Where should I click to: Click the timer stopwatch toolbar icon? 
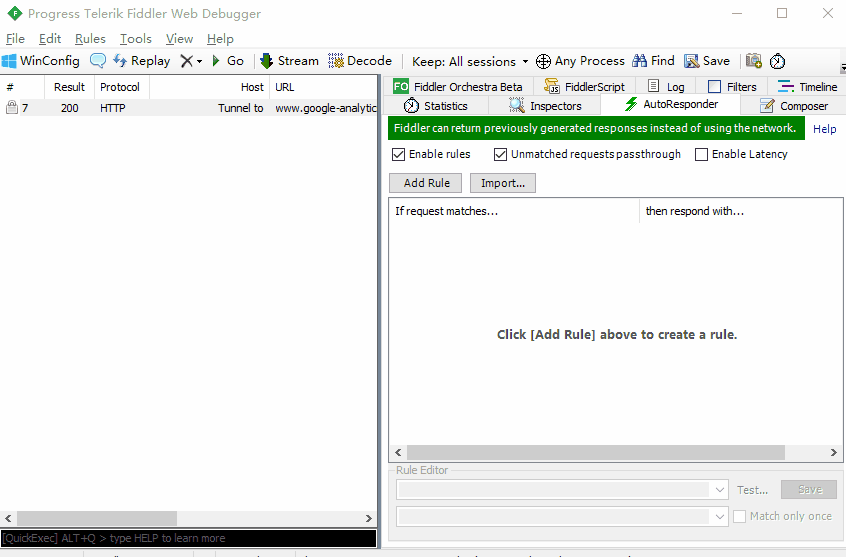(777, 61)
